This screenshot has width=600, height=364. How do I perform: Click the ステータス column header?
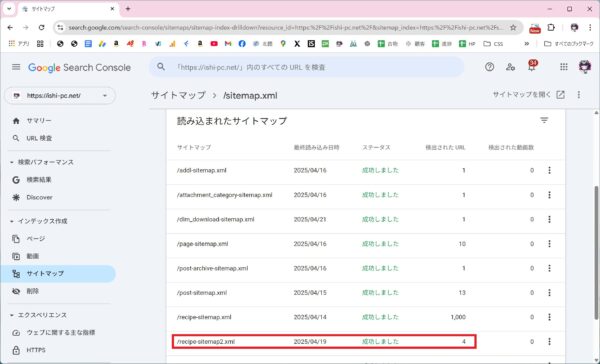coord(376,147)
